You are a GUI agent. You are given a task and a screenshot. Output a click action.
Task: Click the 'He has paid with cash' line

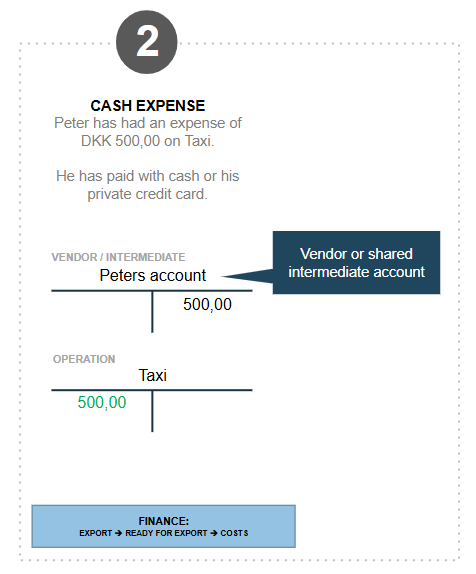[x=148, y=176]
